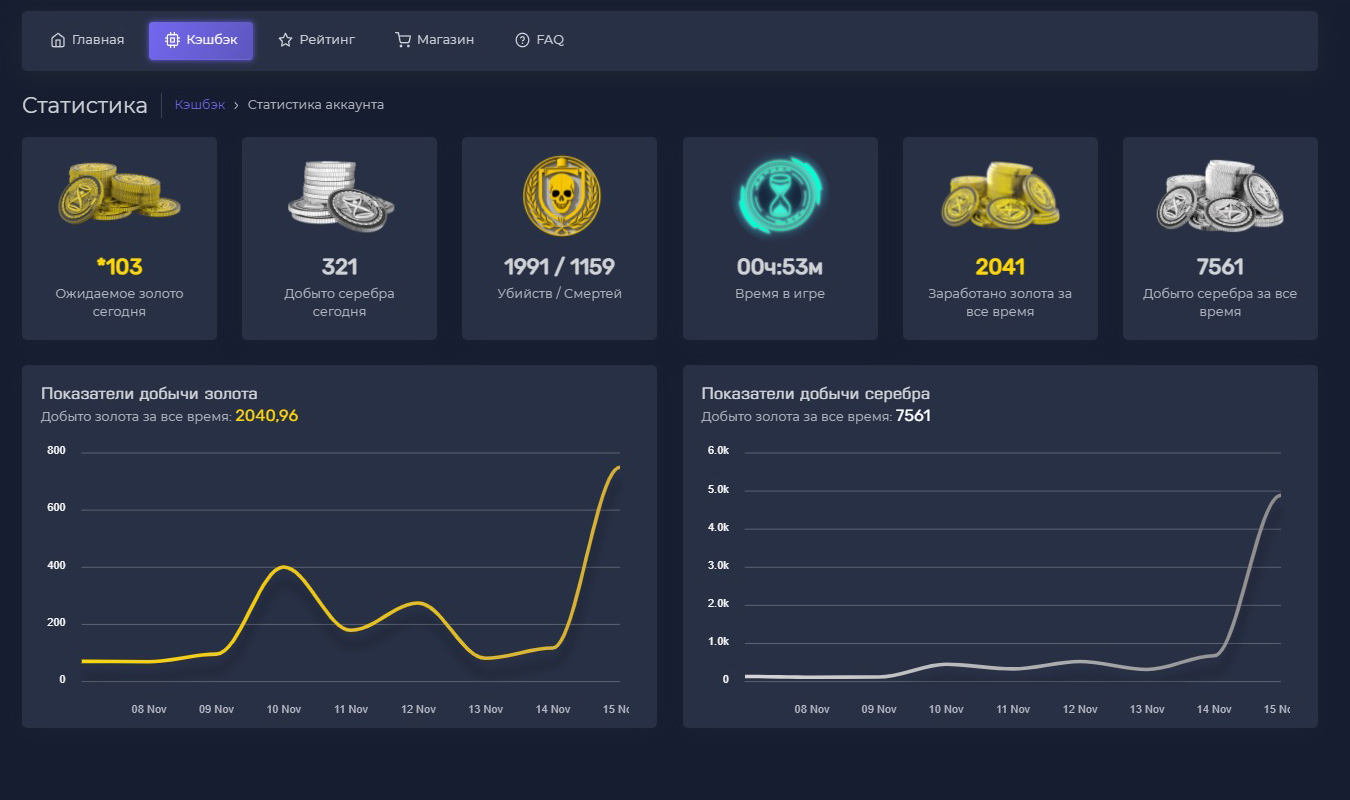This screenshot has height=800, width=1350.
Task: Click the hourglass time-in-game icon
Action: (780, 194)
